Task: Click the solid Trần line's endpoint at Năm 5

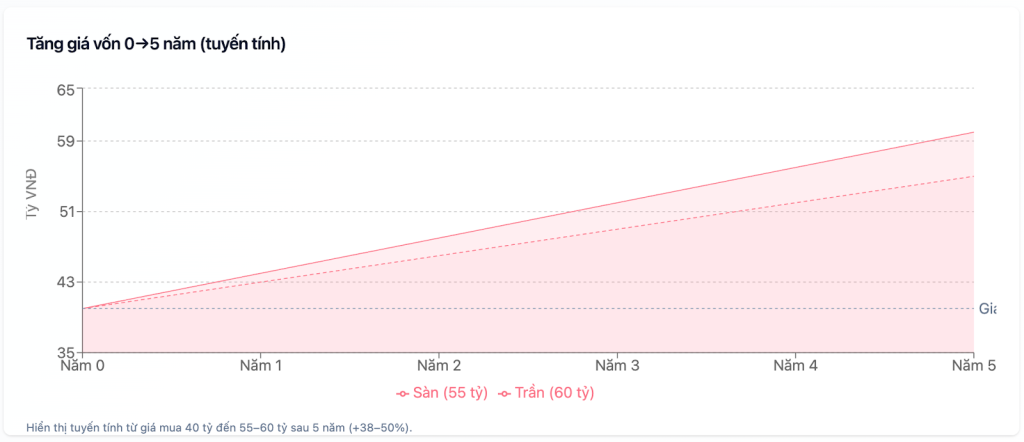Action: [973, 132]
